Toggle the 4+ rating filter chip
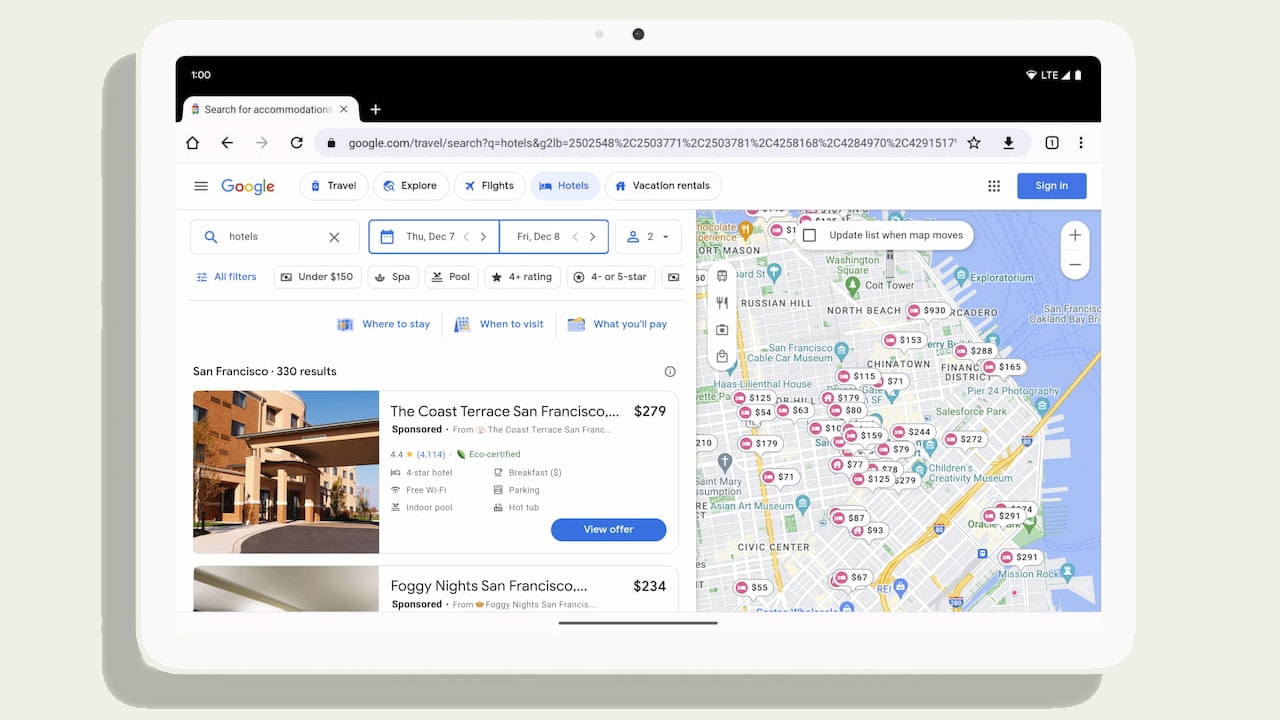The width and height of the screenshot is (1280, 720). [522, 277]
